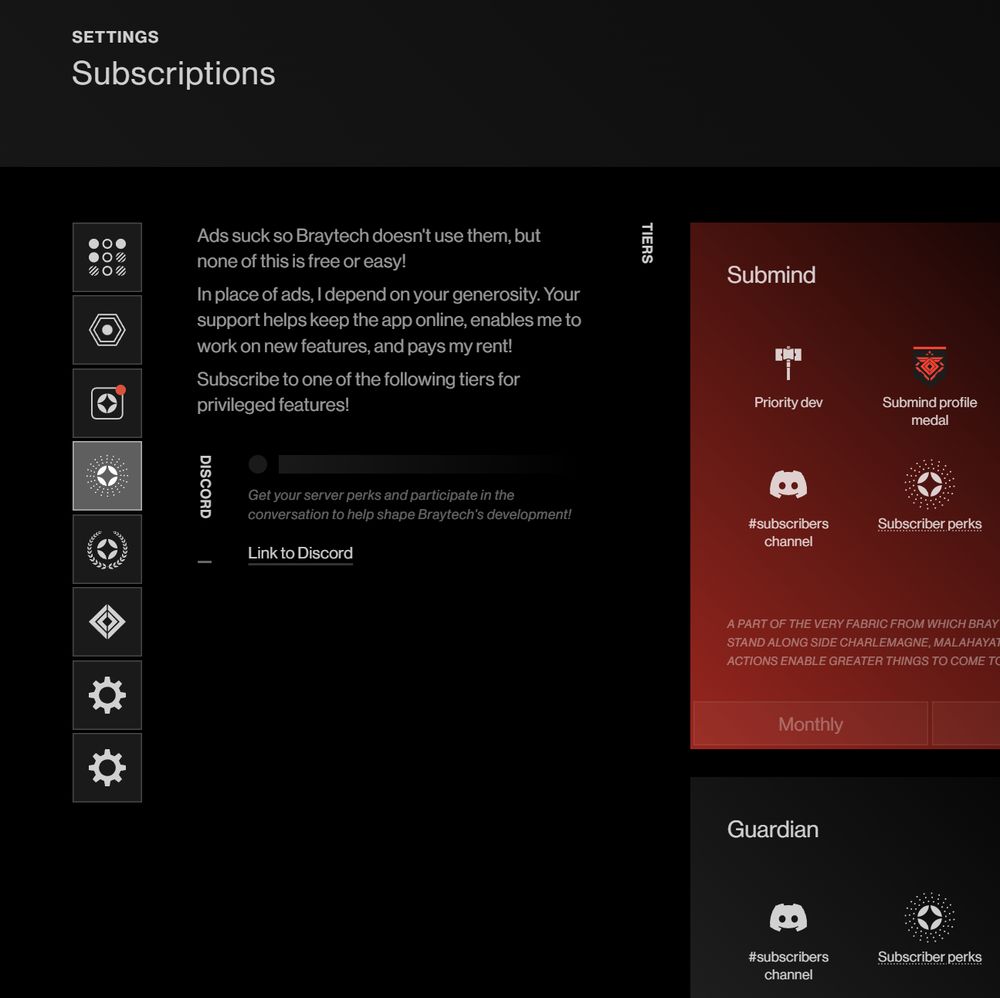Open the dots grid settings section icon
This screenshot has height=998, width=1000.
[107, 257]
